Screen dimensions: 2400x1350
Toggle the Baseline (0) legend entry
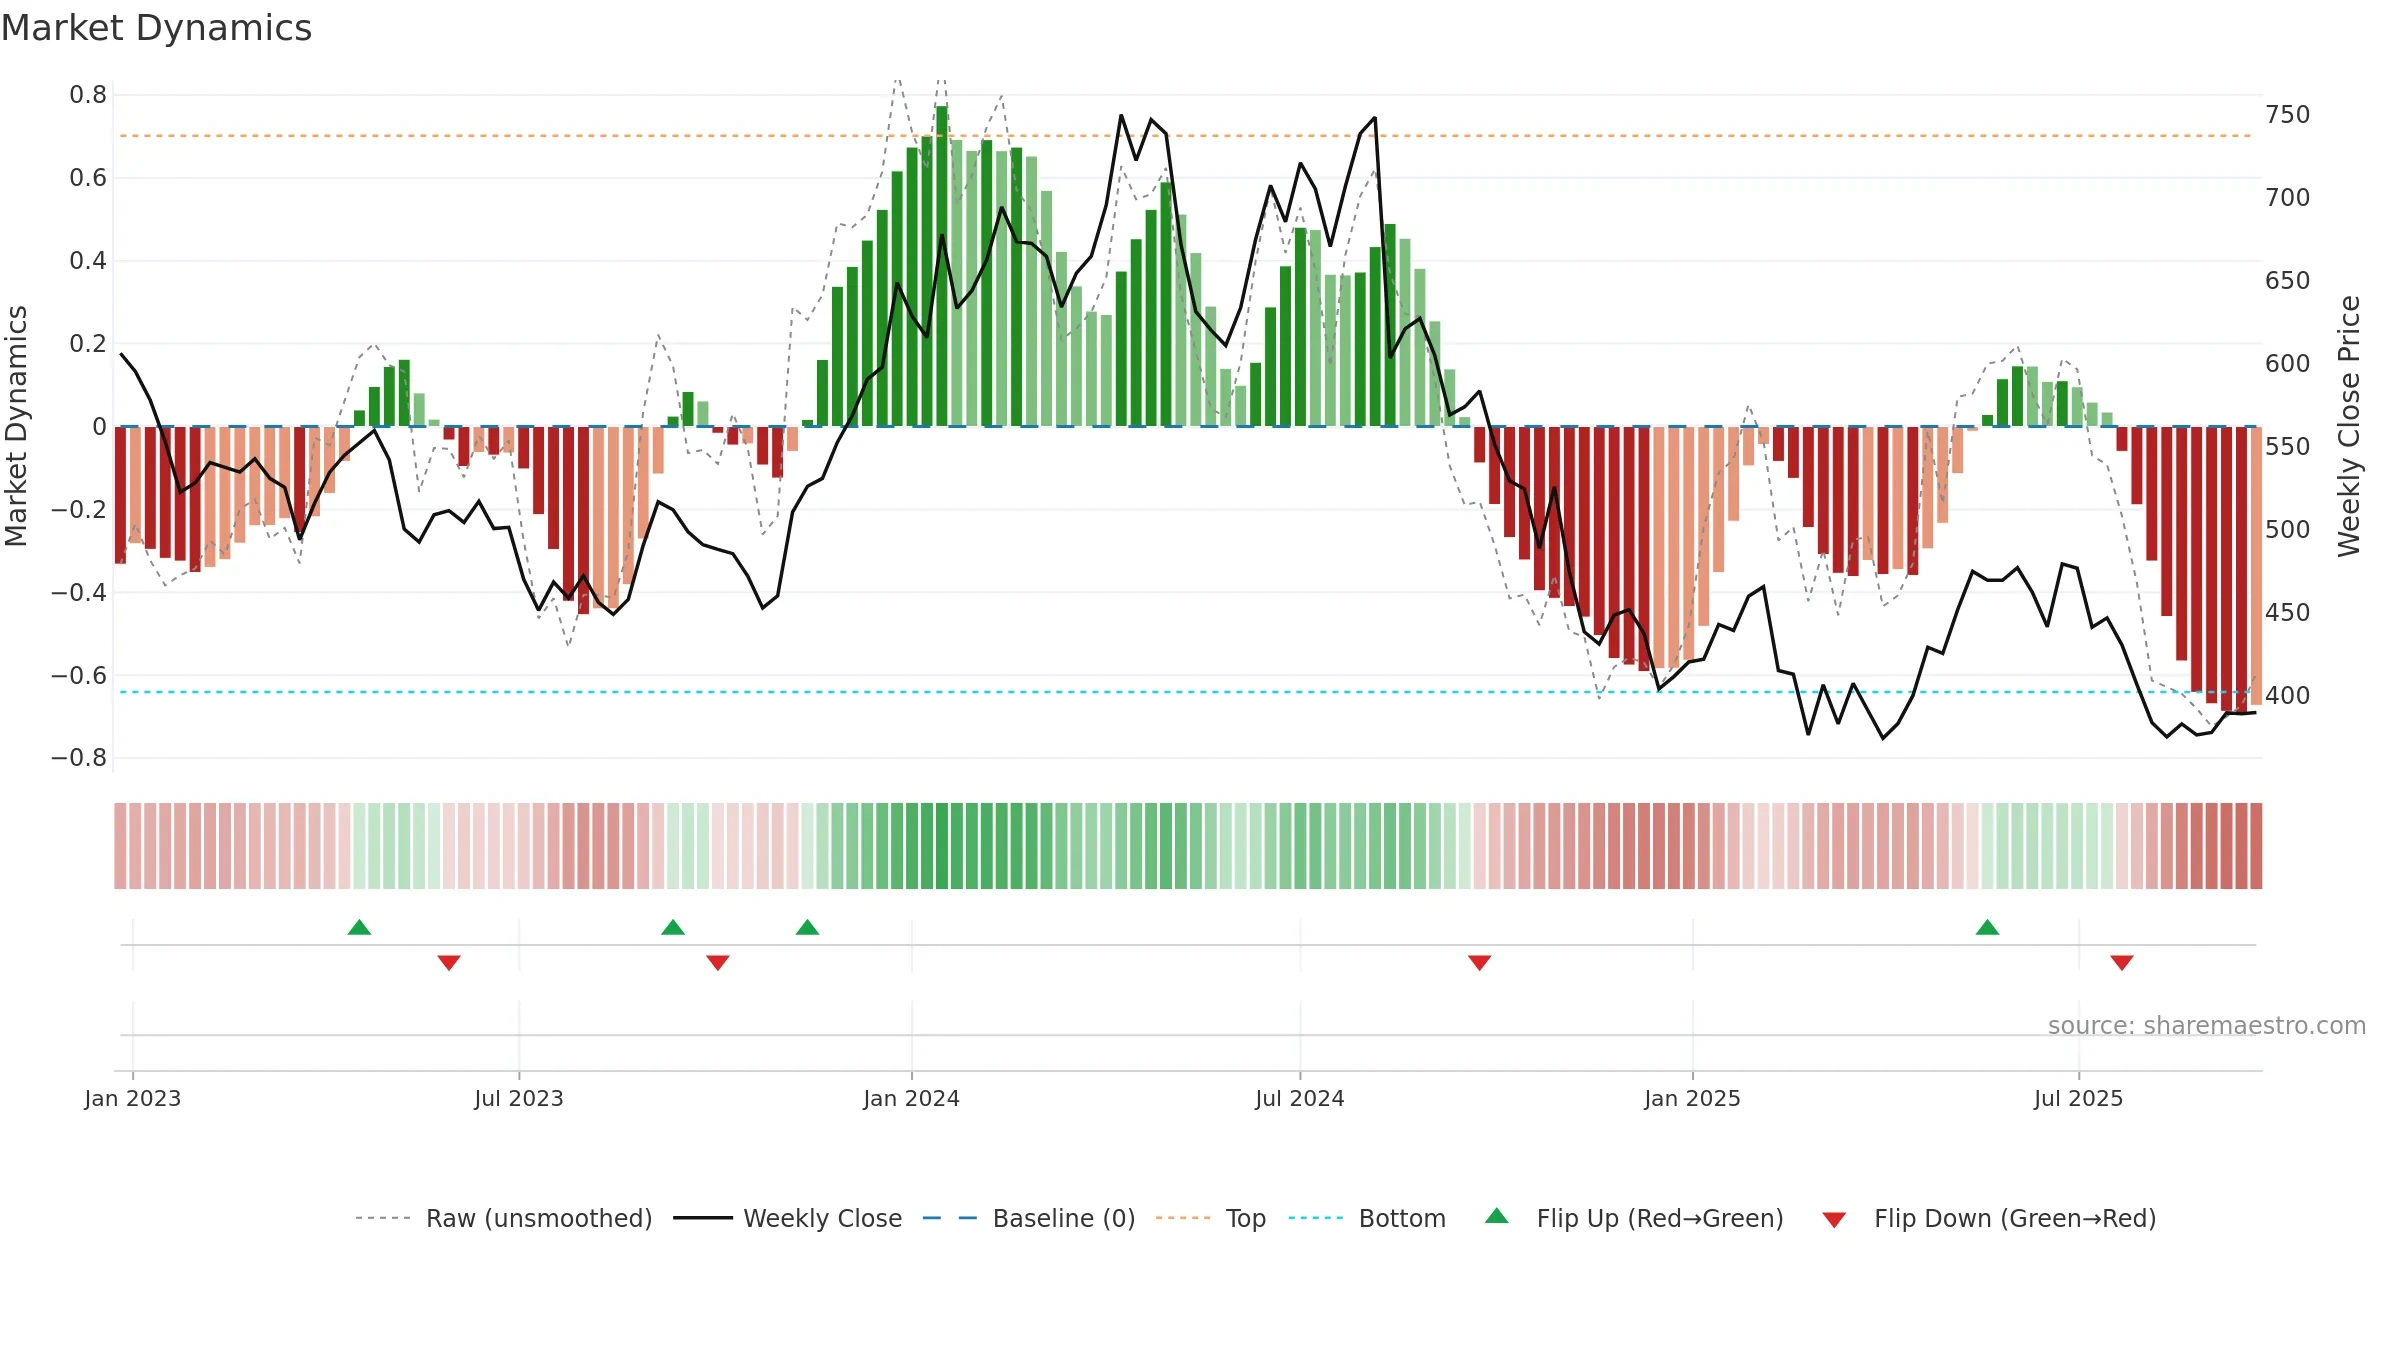click(1029, 1218)
